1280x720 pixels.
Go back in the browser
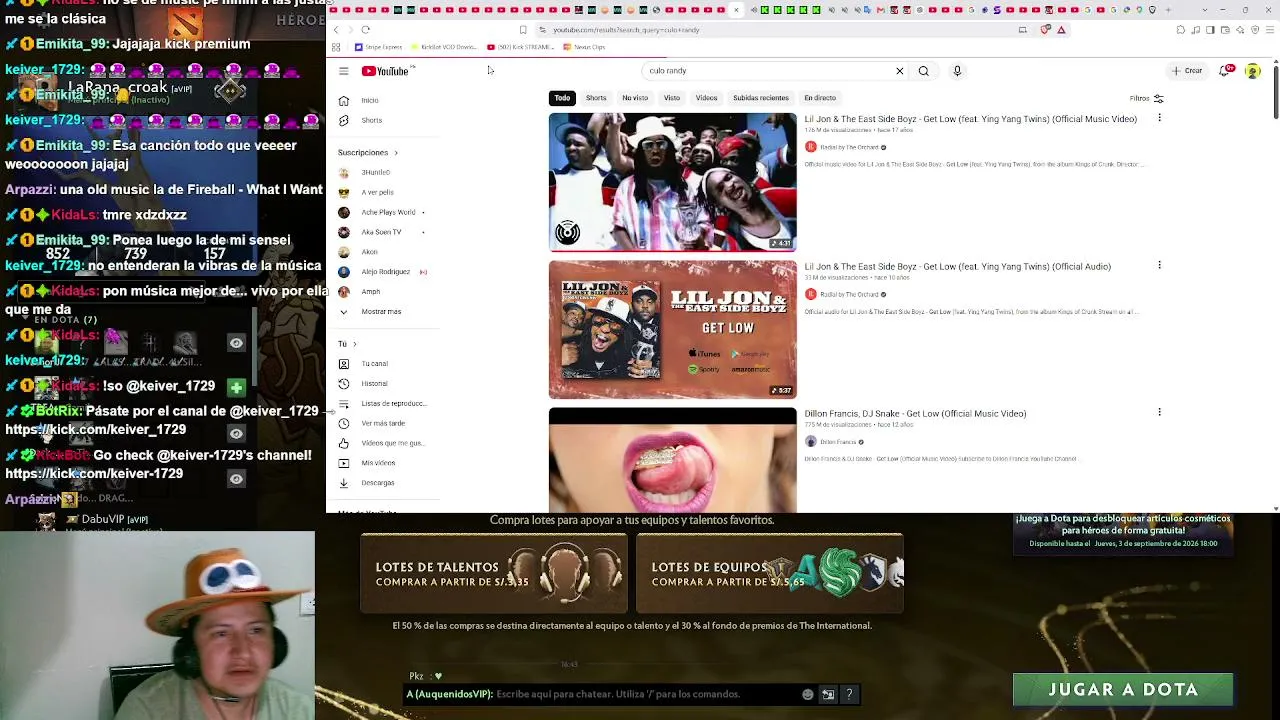point(337,30)
